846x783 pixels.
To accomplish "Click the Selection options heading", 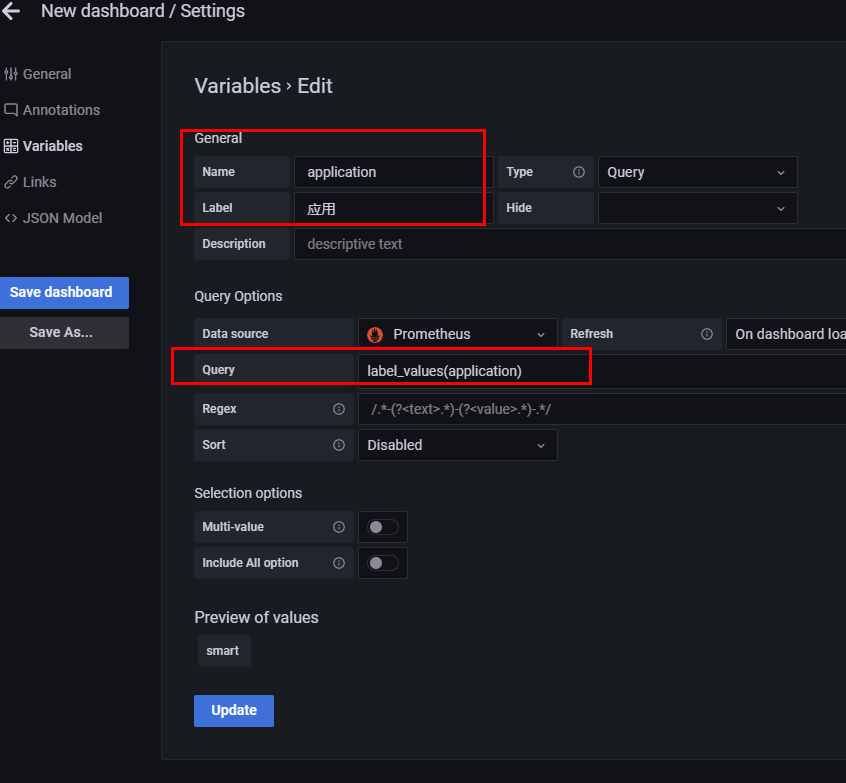I will [248, 493].
